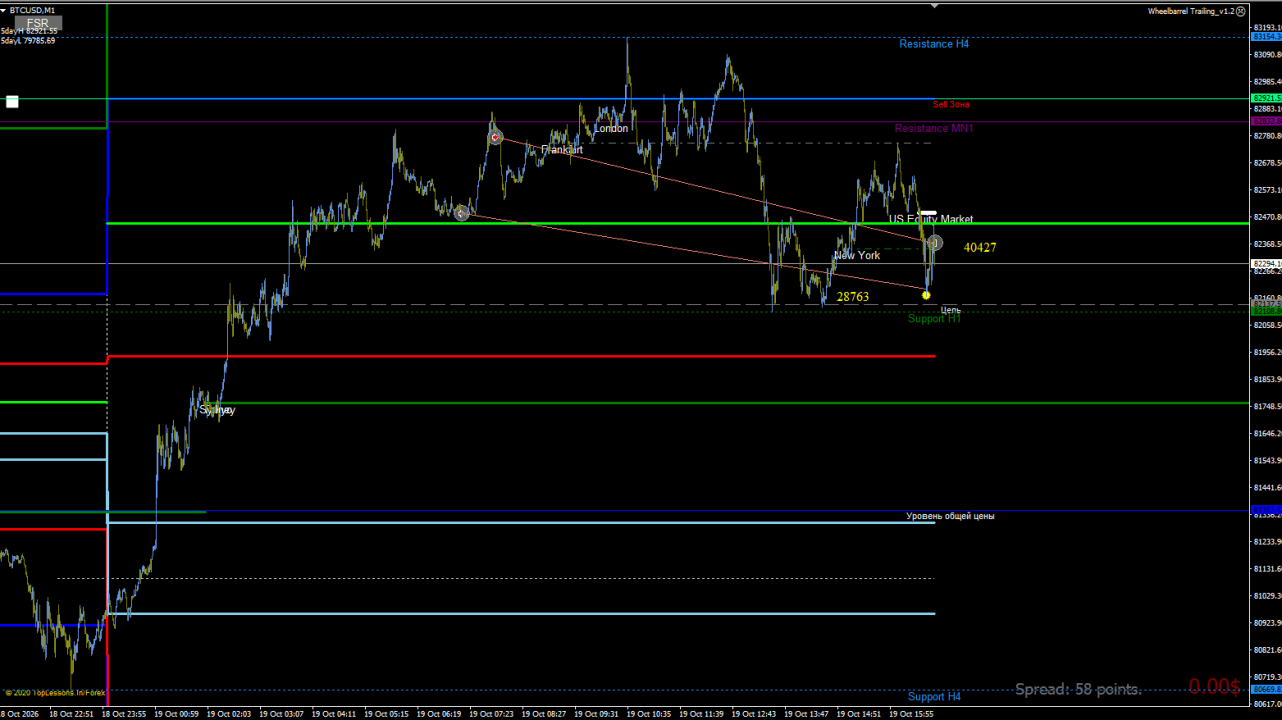
Task: Click the sad-face Expert Advisor status icon
Action: 1240,11
